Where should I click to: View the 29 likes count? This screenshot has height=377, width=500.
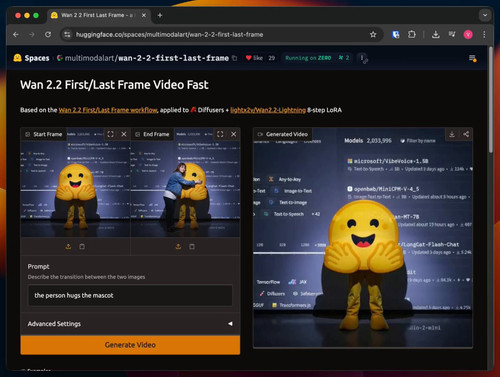[272, 58]
